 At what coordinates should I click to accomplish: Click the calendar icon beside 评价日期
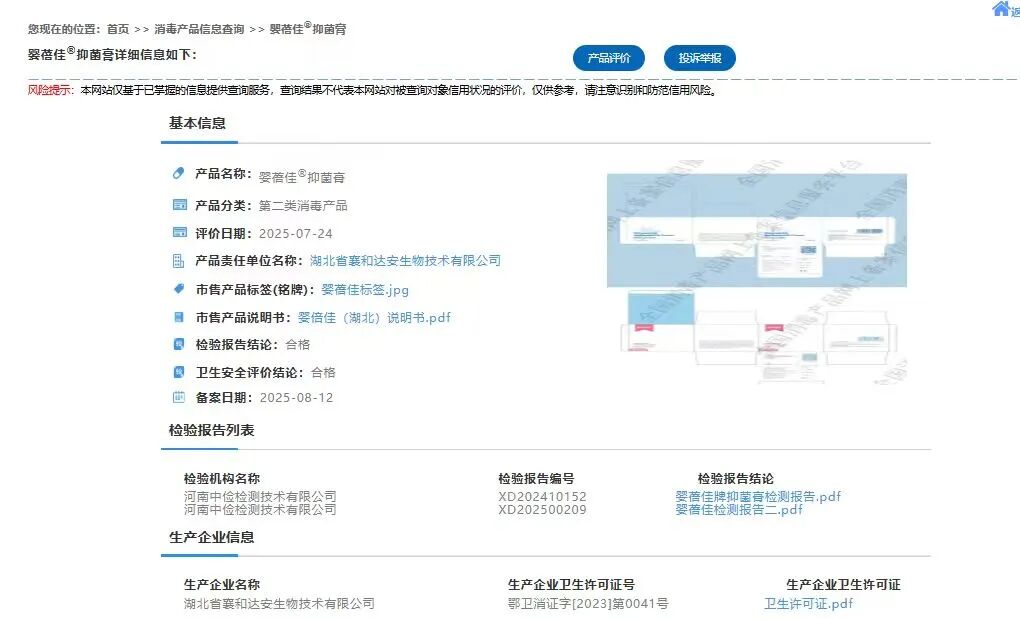pyautogui.click(x=179, y=233)
